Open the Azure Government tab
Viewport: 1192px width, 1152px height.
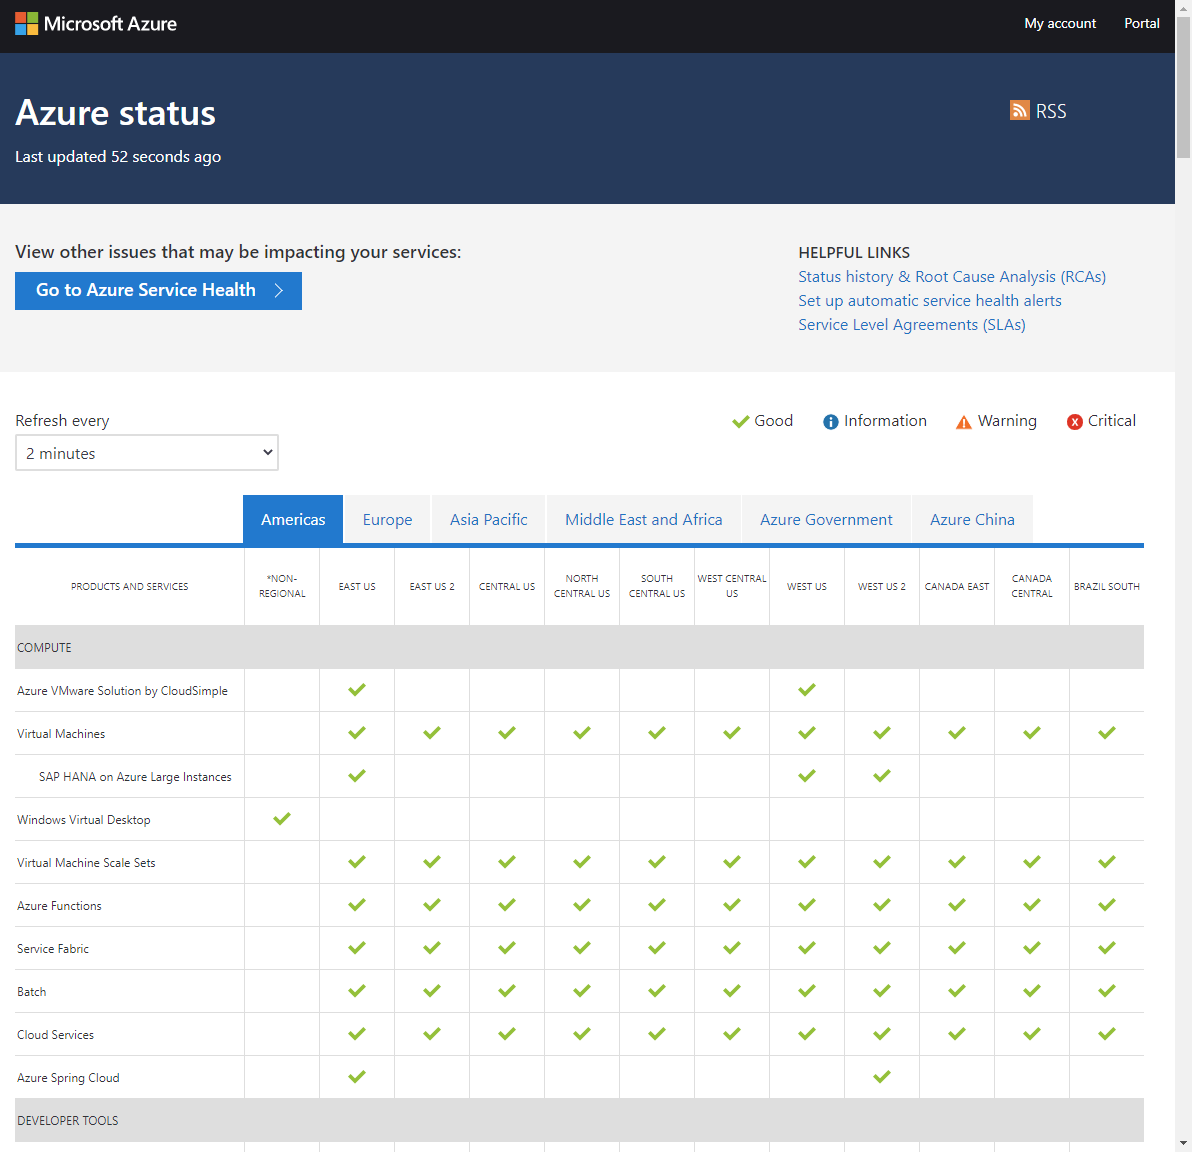pyautogui.click(x=826, y=520)
